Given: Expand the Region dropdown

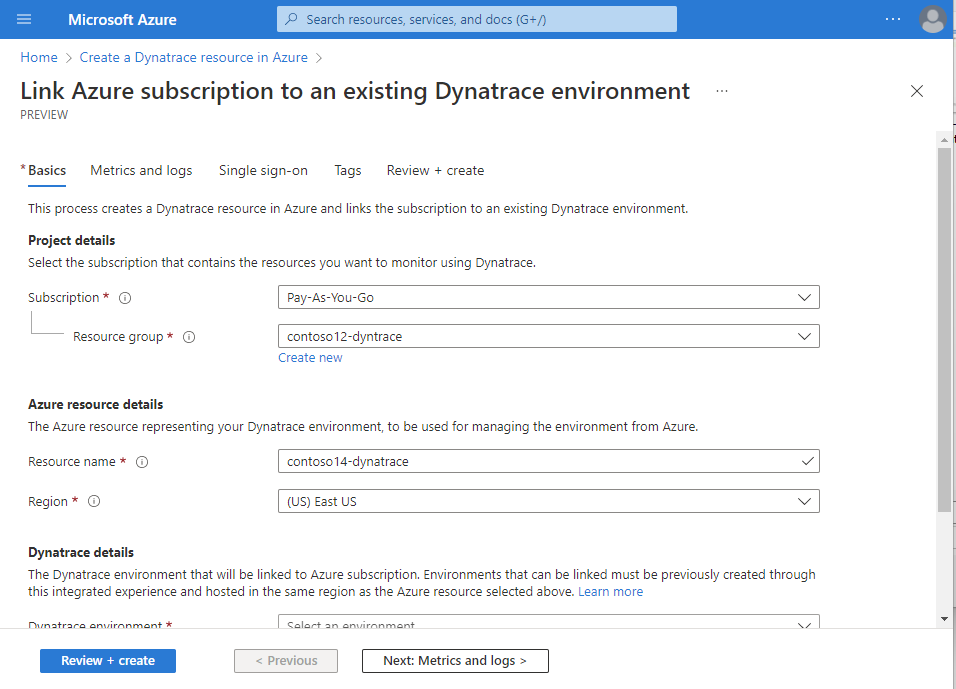Looking at the screenshot, I should (549, 501).
